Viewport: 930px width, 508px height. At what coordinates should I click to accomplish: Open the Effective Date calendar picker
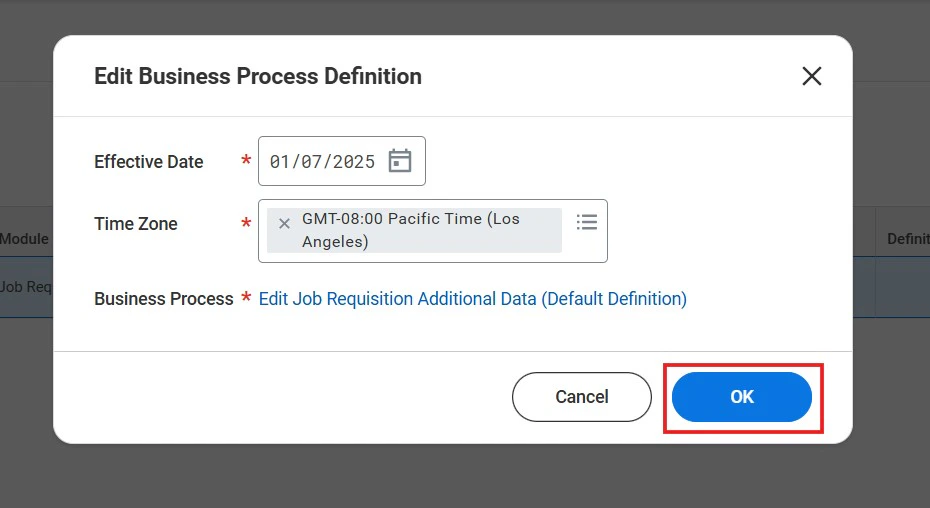coord(400,161)
